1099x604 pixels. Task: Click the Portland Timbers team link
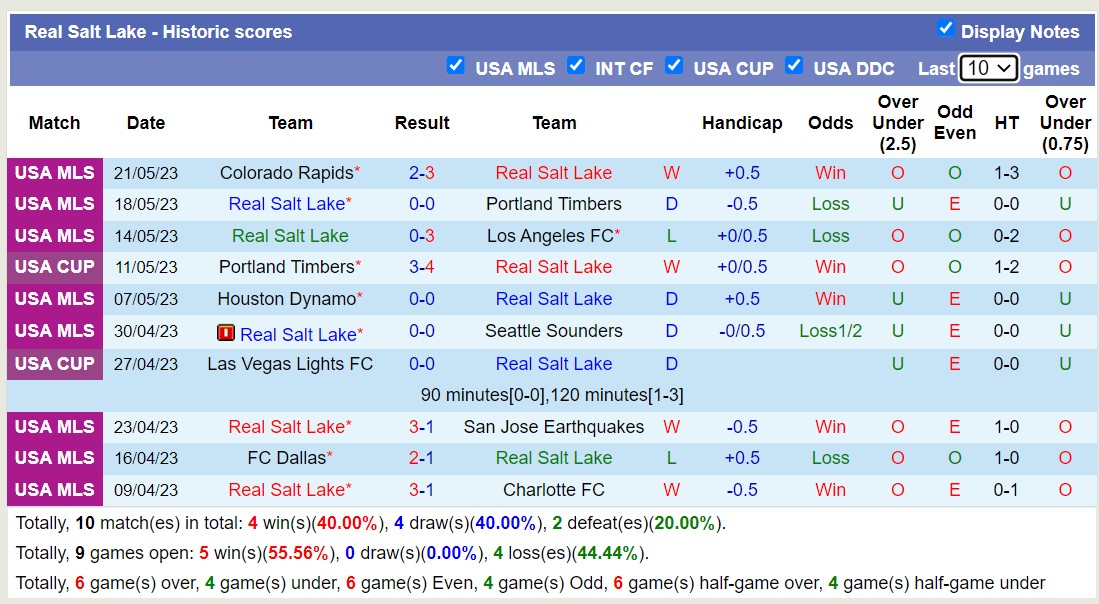[x=553, y=204]
